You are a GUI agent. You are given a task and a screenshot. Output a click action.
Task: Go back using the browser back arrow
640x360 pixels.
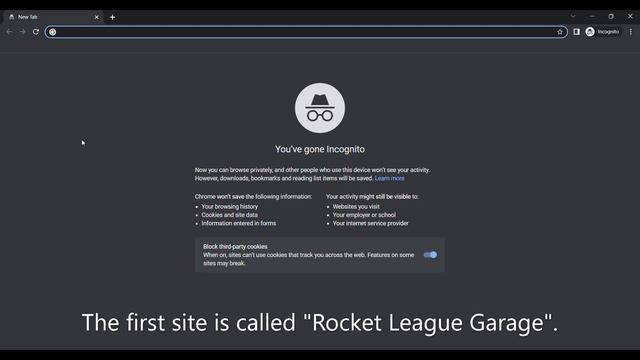(9, 32)
